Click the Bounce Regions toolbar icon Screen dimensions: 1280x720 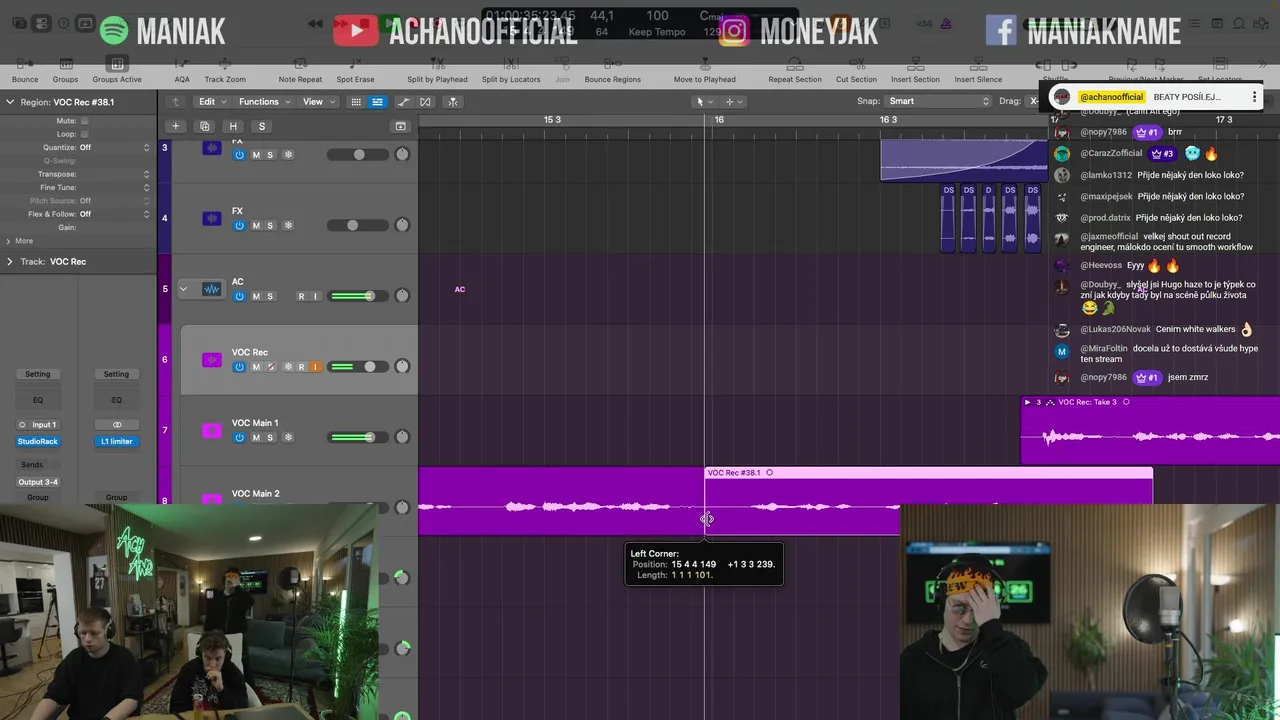(612, 65)
